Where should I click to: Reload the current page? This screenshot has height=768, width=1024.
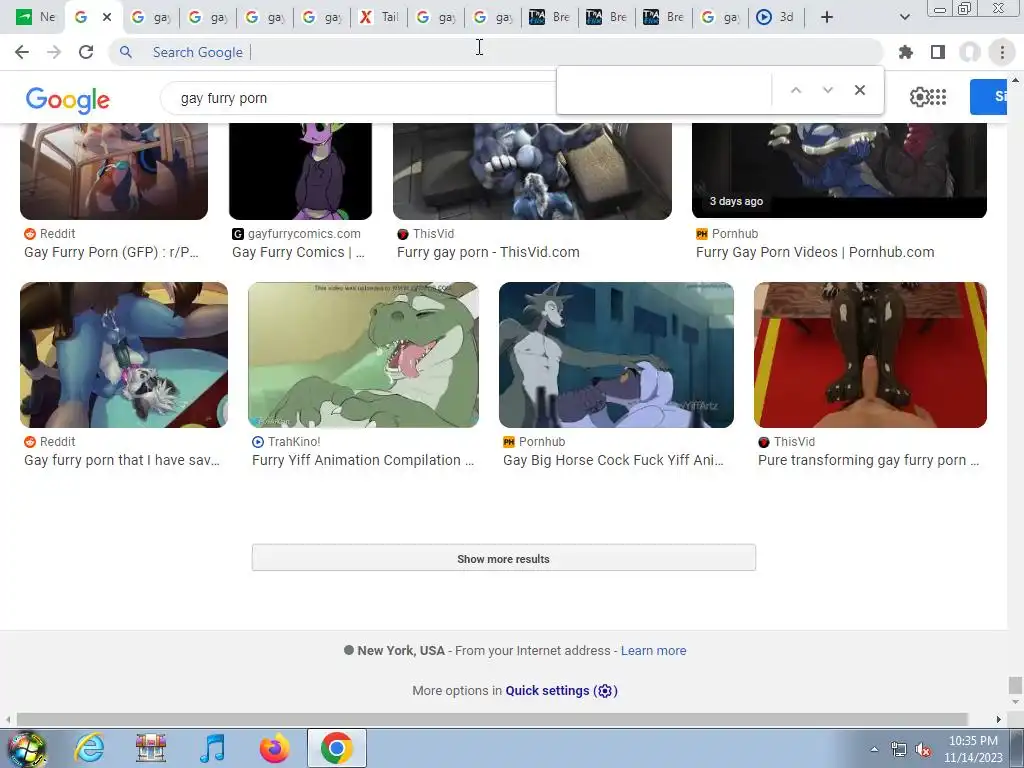(x=86, y=52)
